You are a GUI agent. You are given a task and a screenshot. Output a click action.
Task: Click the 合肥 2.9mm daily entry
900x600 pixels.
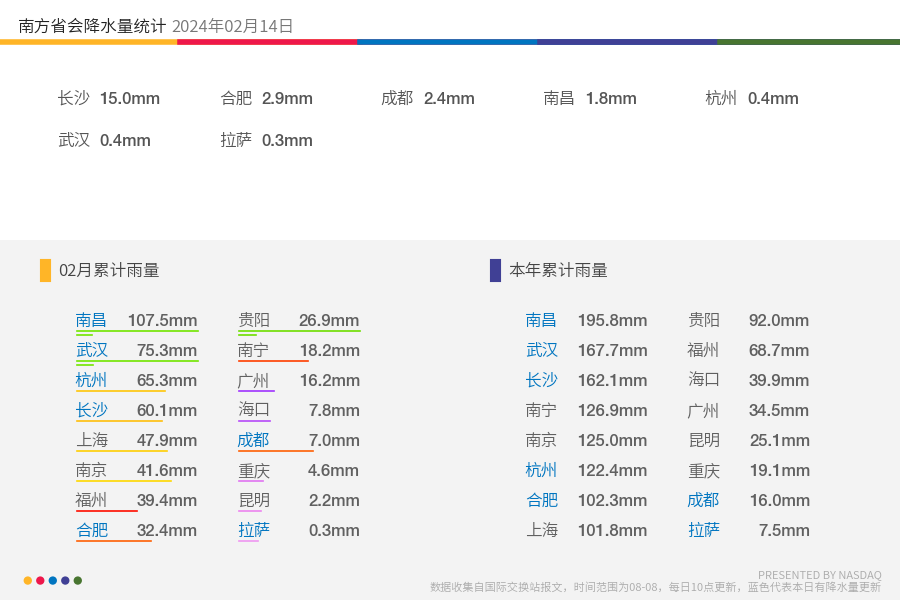coord(266,98)
